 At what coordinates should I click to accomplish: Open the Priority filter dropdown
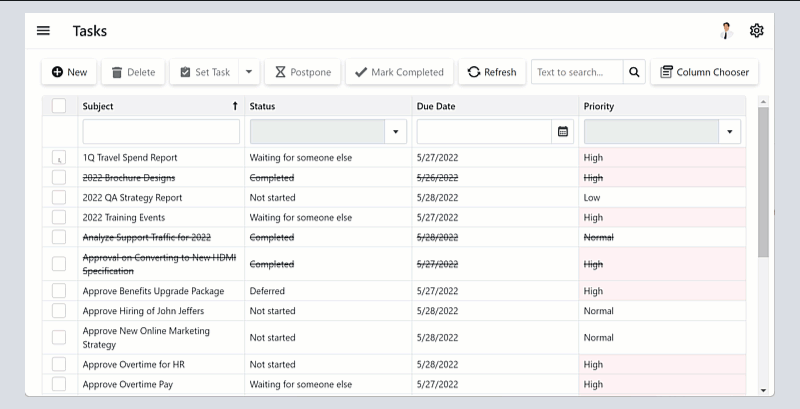(730, 132)
